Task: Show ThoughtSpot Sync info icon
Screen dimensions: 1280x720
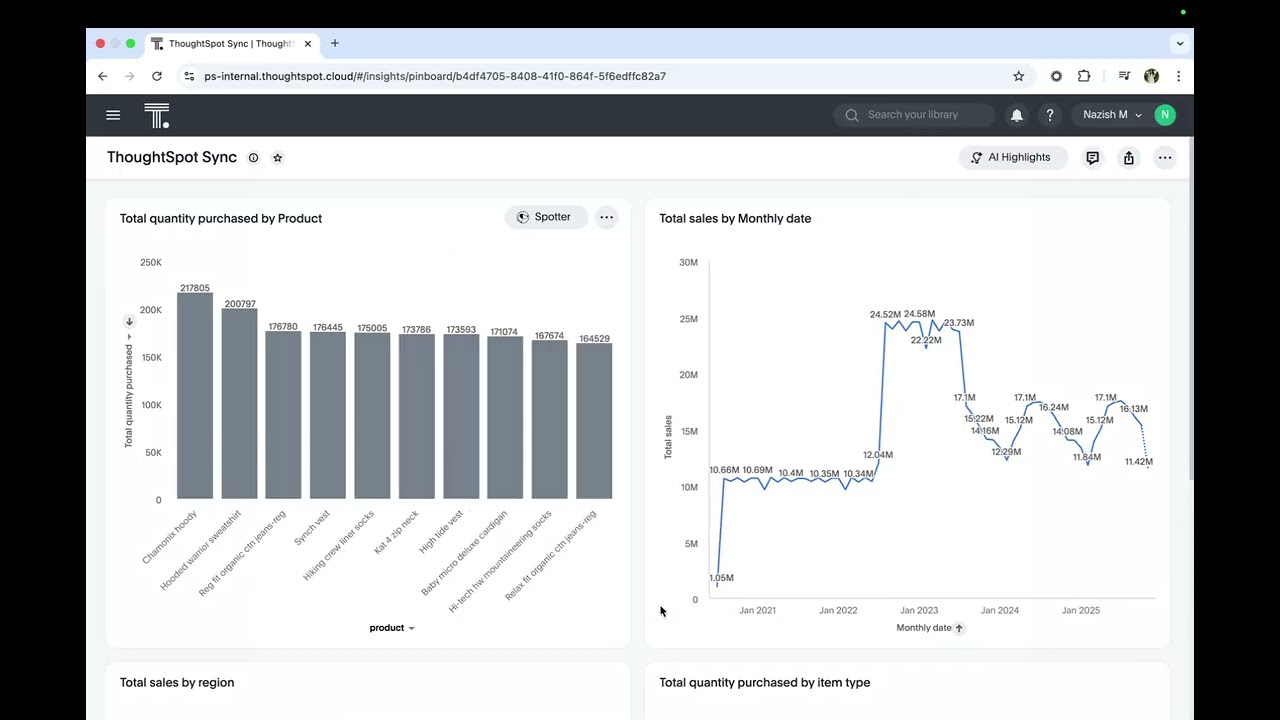Action: (x=253, y=158)
